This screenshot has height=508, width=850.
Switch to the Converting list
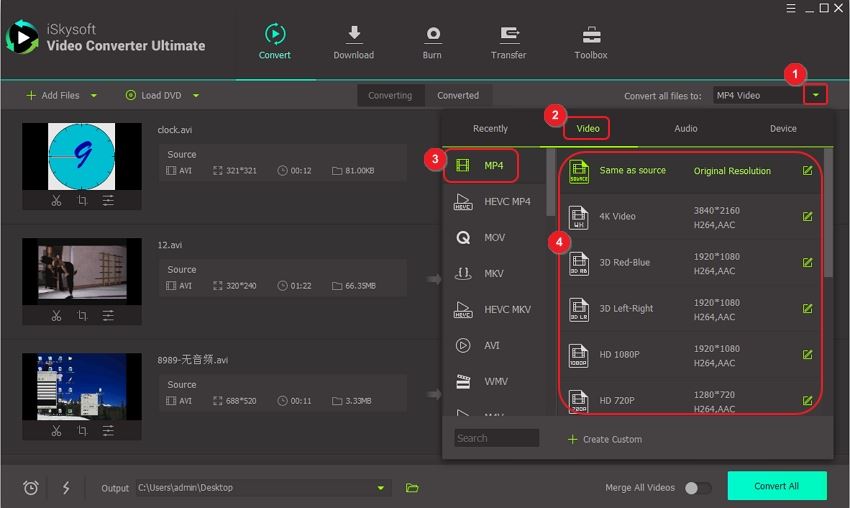click(390, 96)
